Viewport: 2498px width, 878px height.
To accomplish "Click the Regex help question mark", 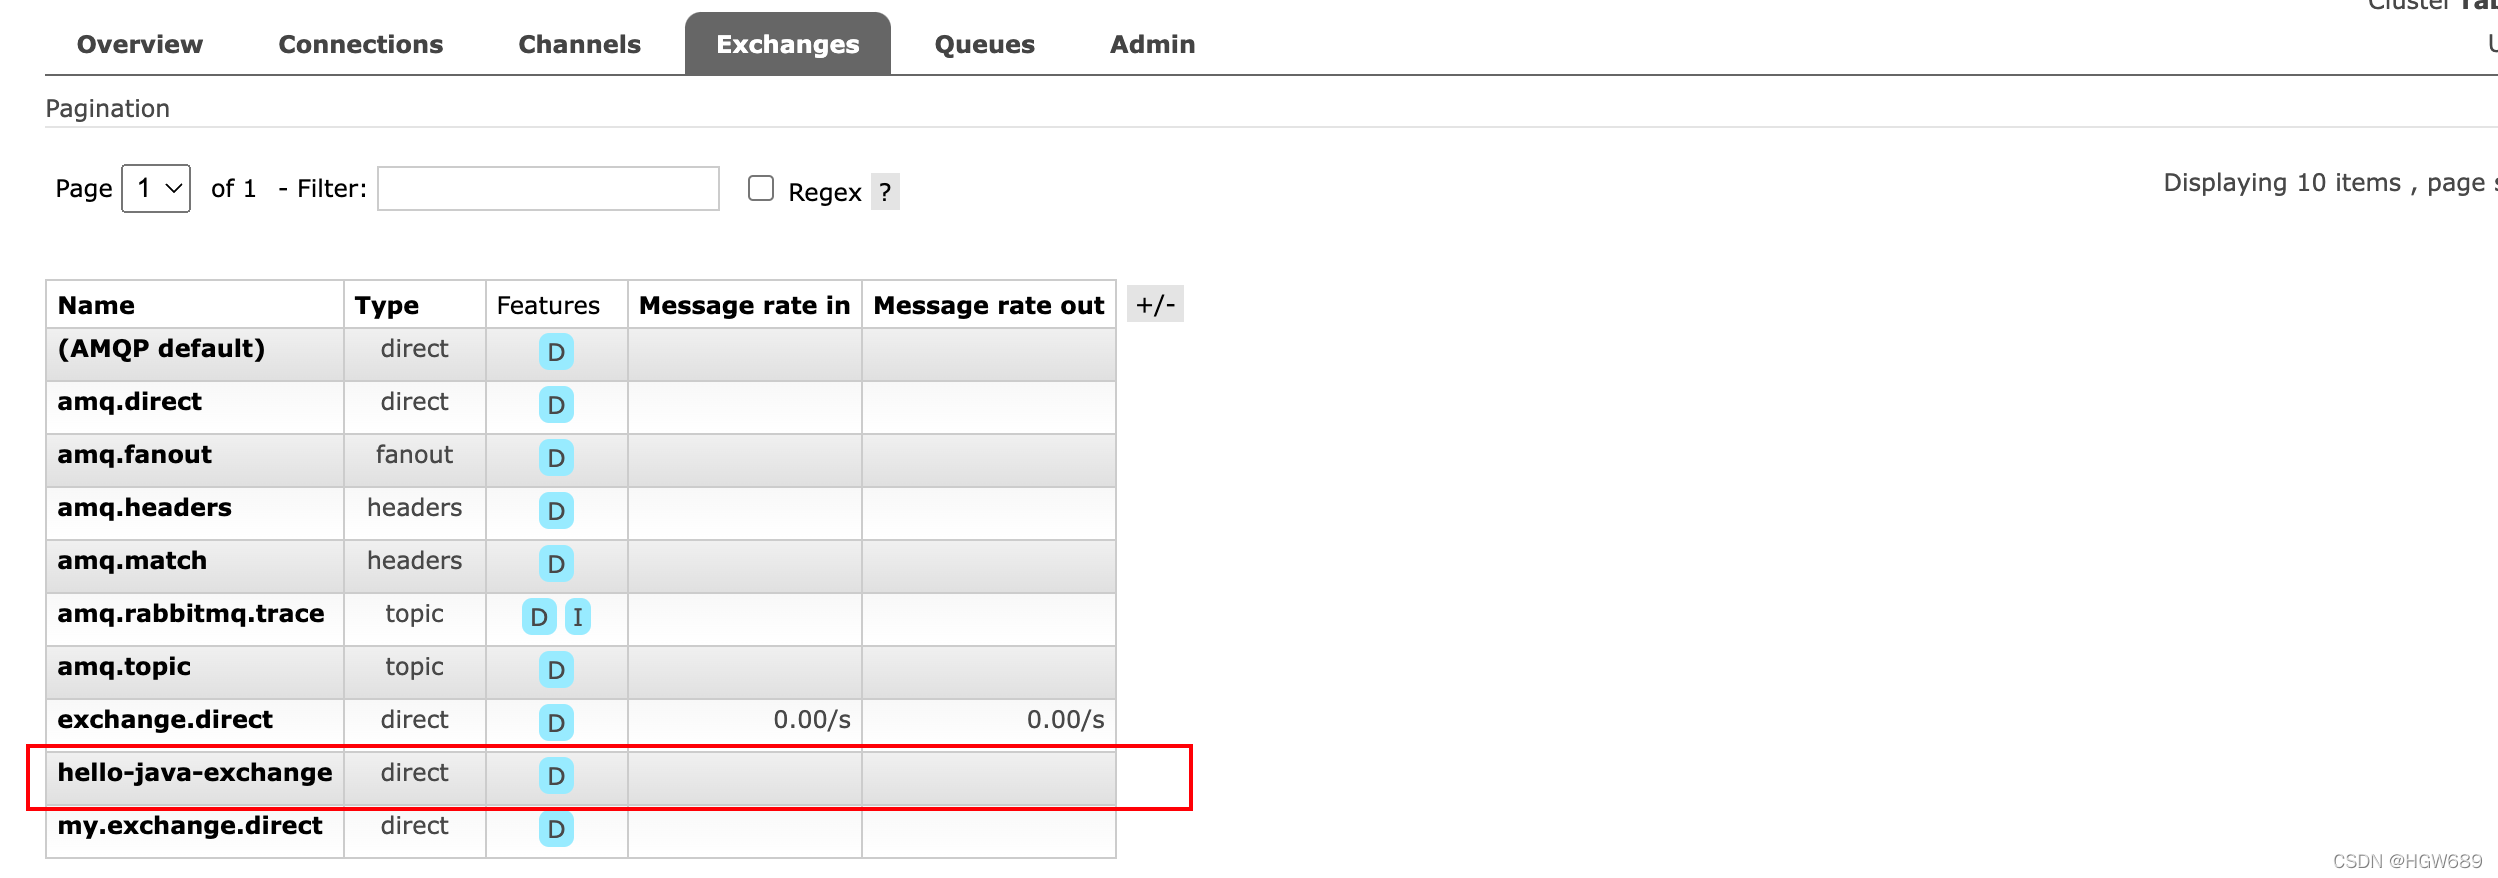I will [x=885, y=192].
